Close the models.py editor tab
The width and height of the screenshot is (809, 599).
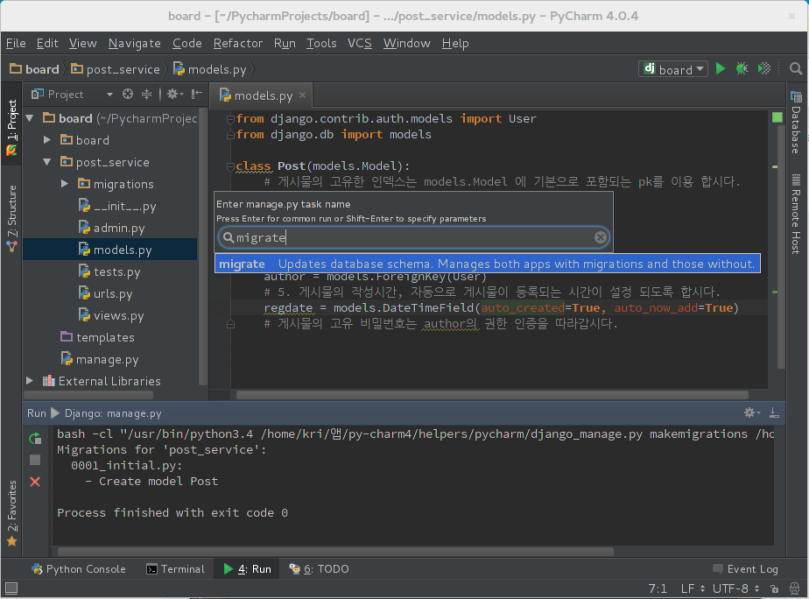pyautogui.click(x=303, y=95)
